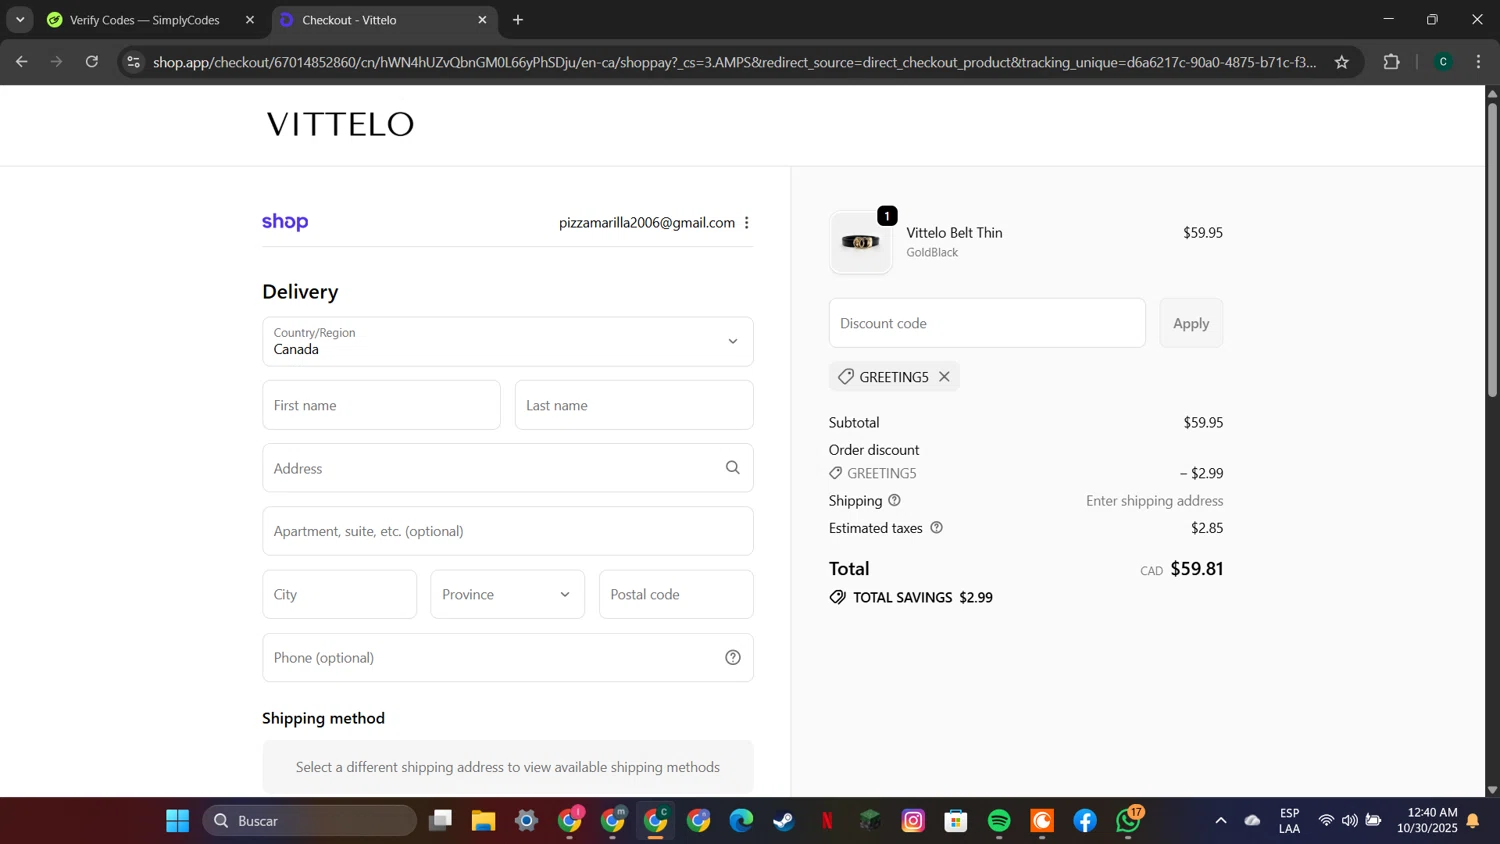Click the Apply discount button
The width and height of the screenshot is (1500, 844).
tap(1191, 323)
